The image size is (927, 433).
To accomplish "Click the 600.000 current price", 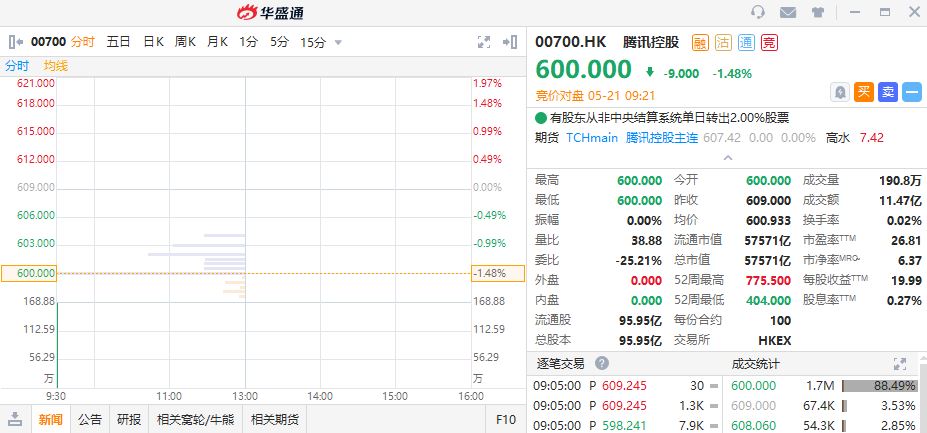I will 584,69.
